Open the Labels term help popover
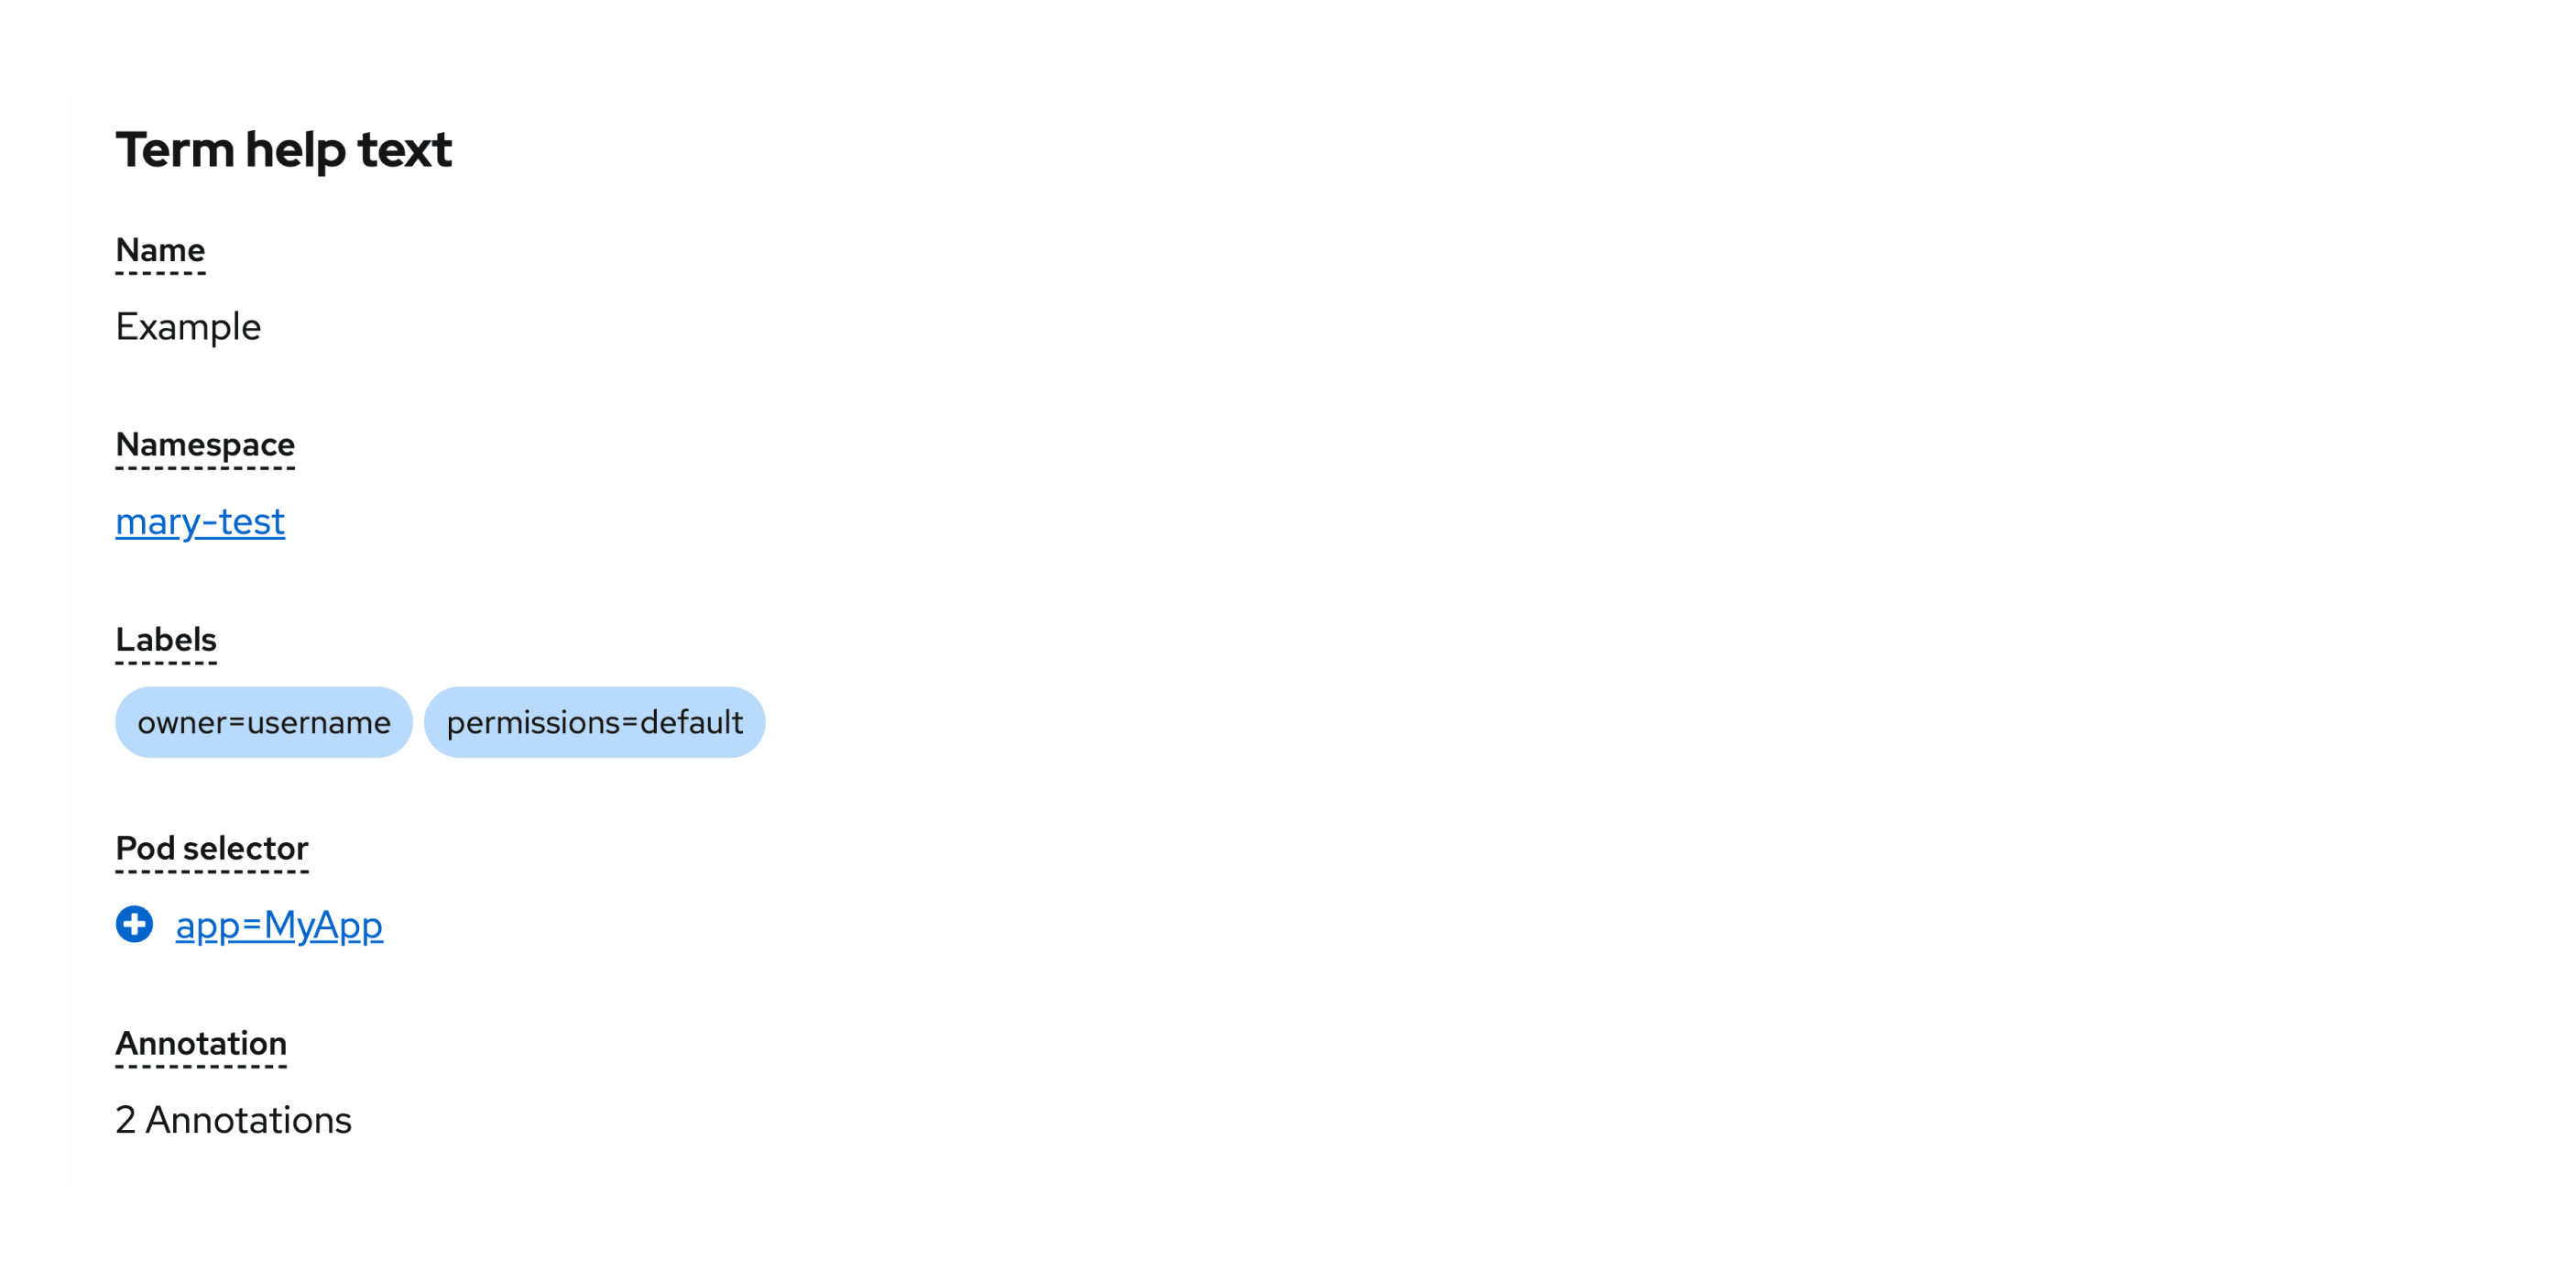 point(166,641)
